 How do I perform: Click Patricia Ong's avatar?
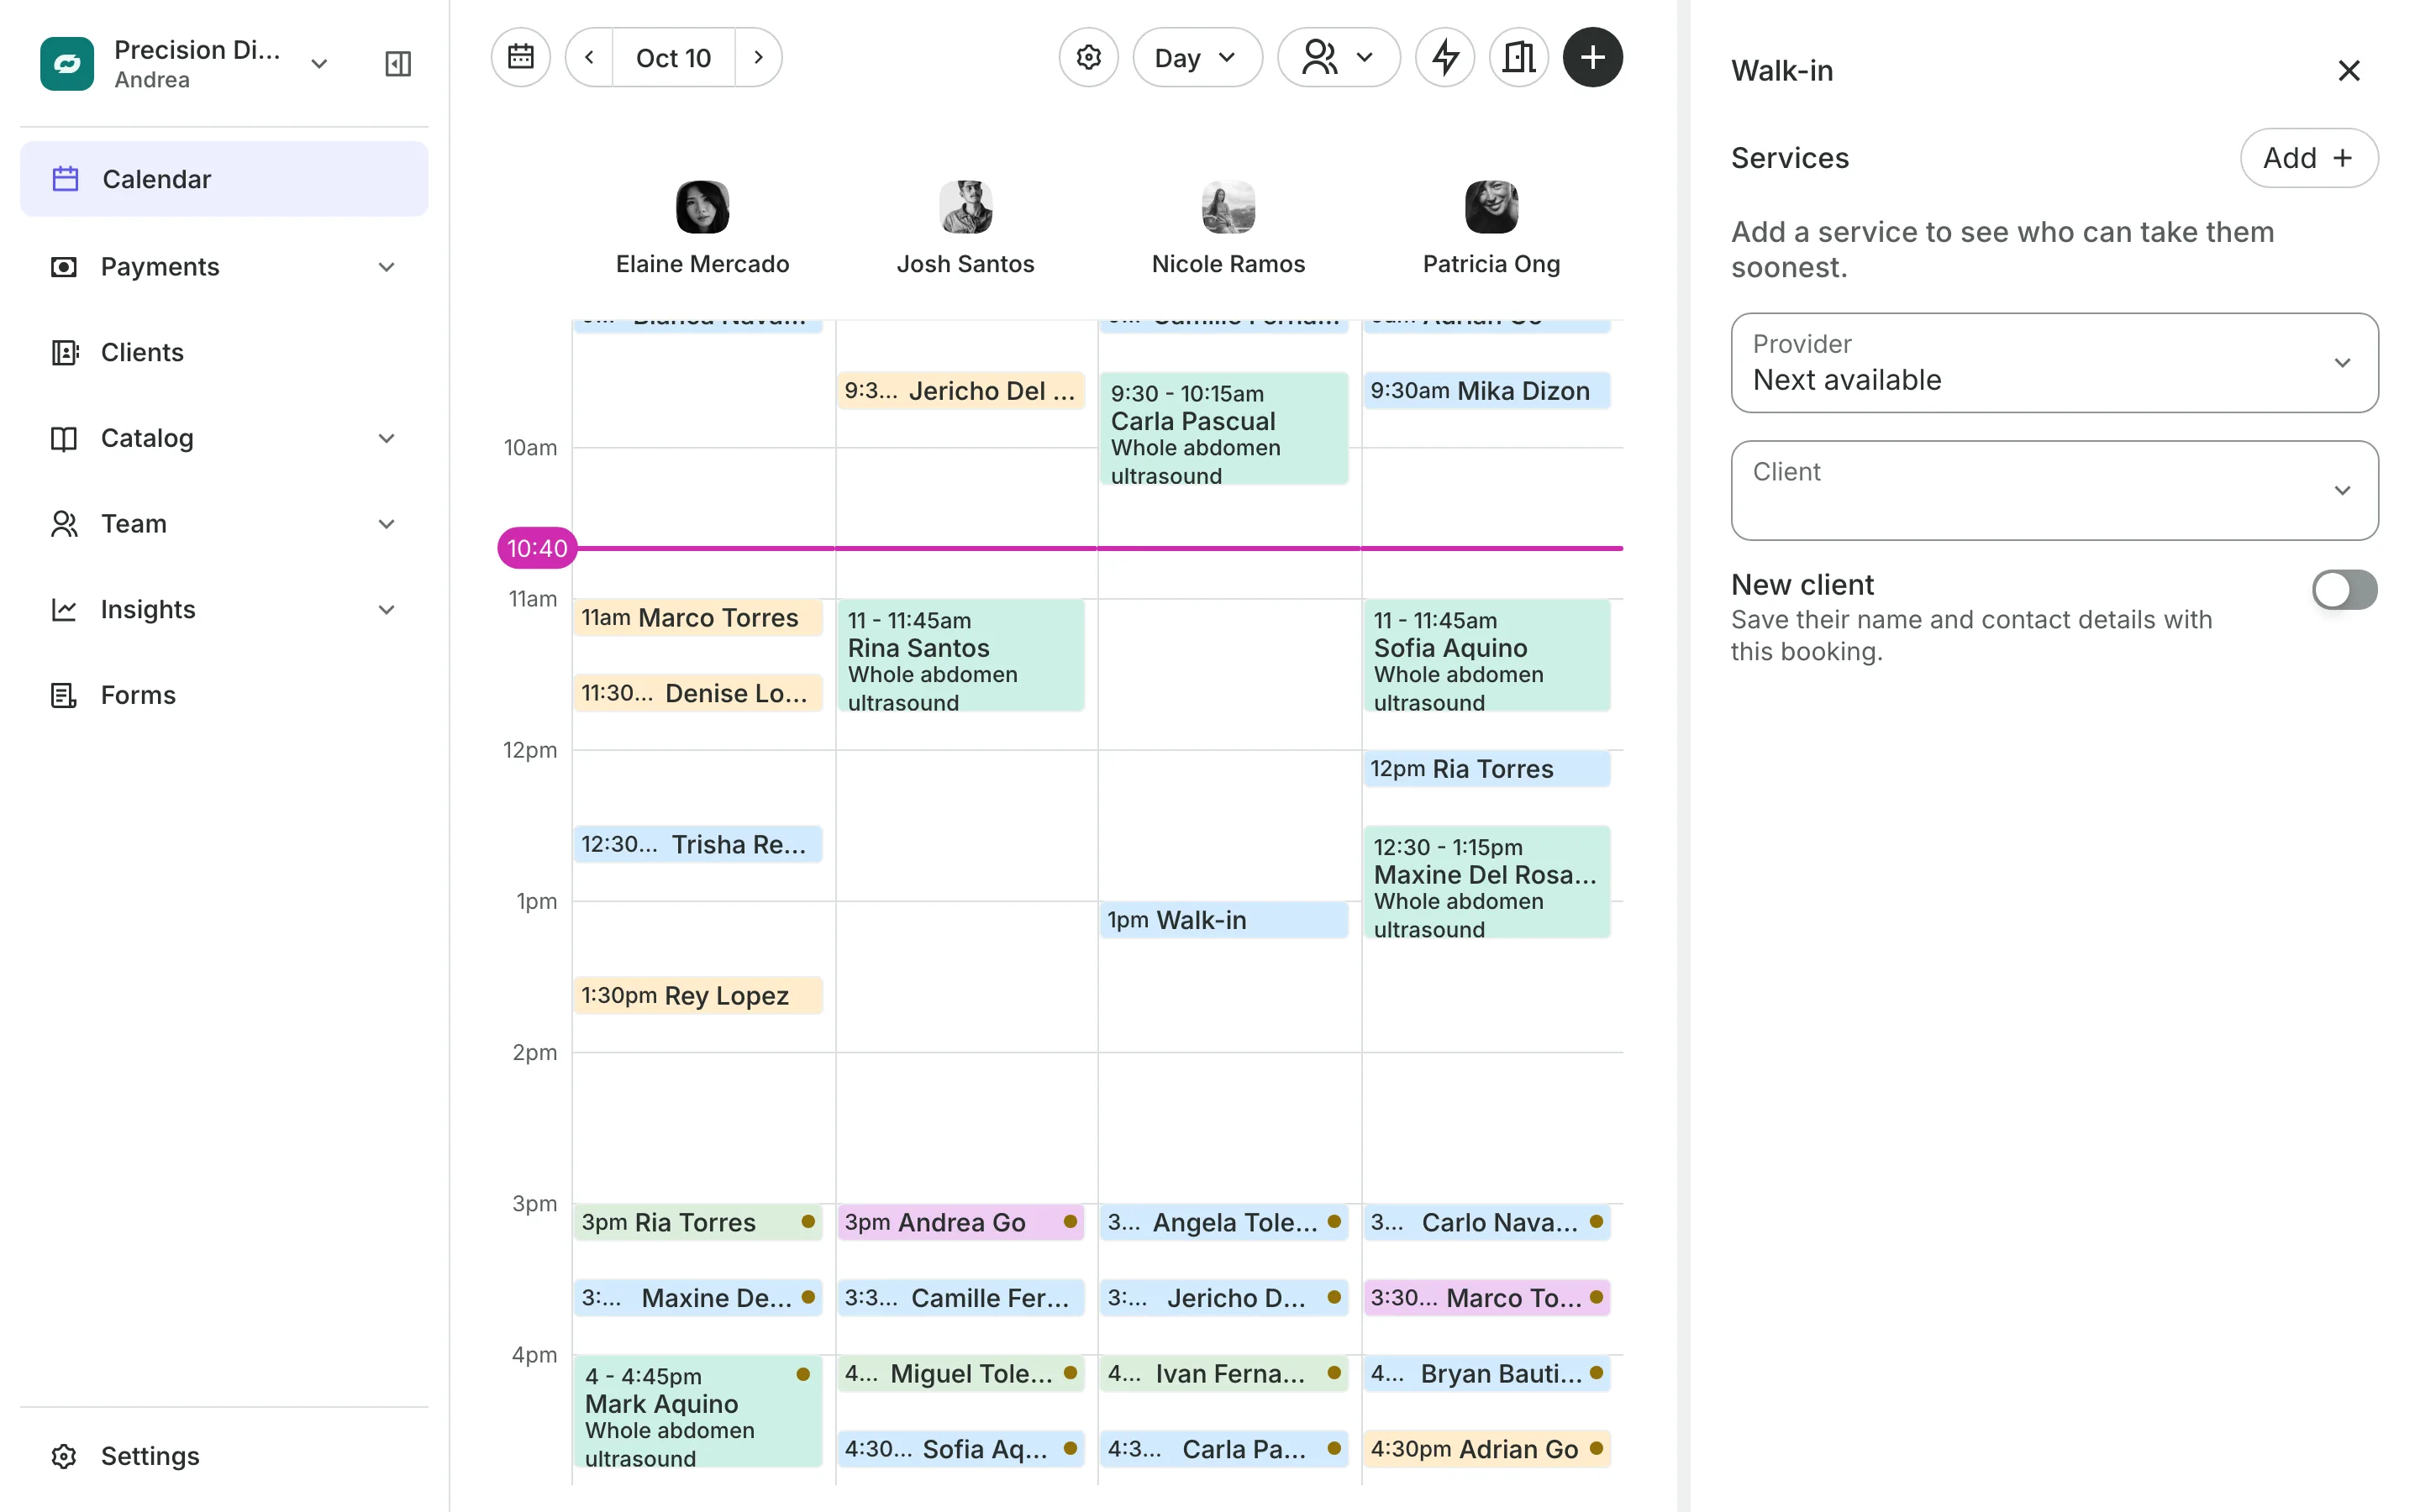1491,207
